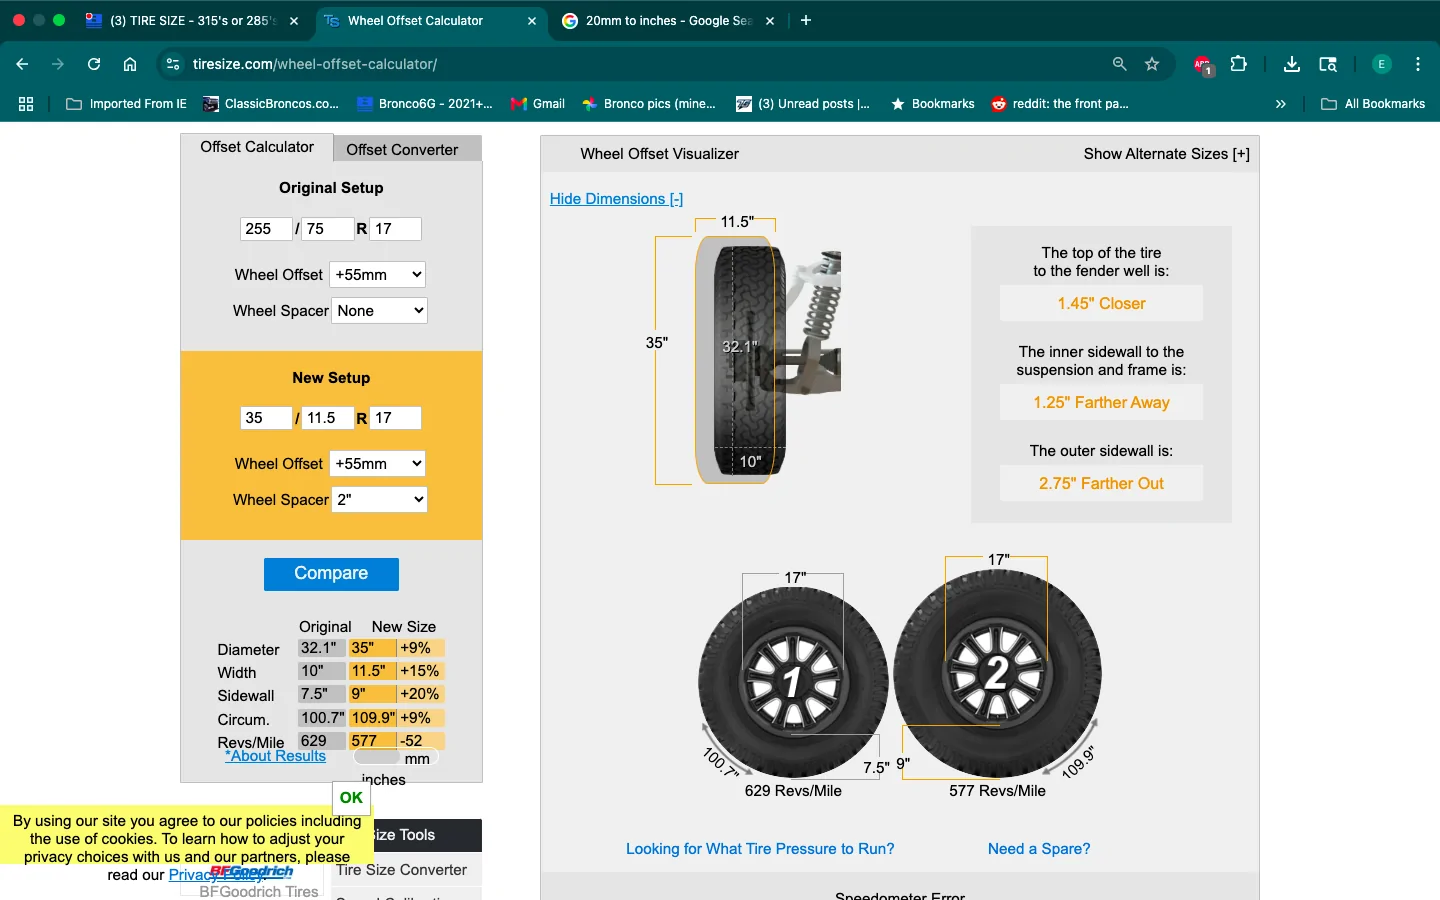Switch to the 20mm to inches Google tab

click(668, 20)
